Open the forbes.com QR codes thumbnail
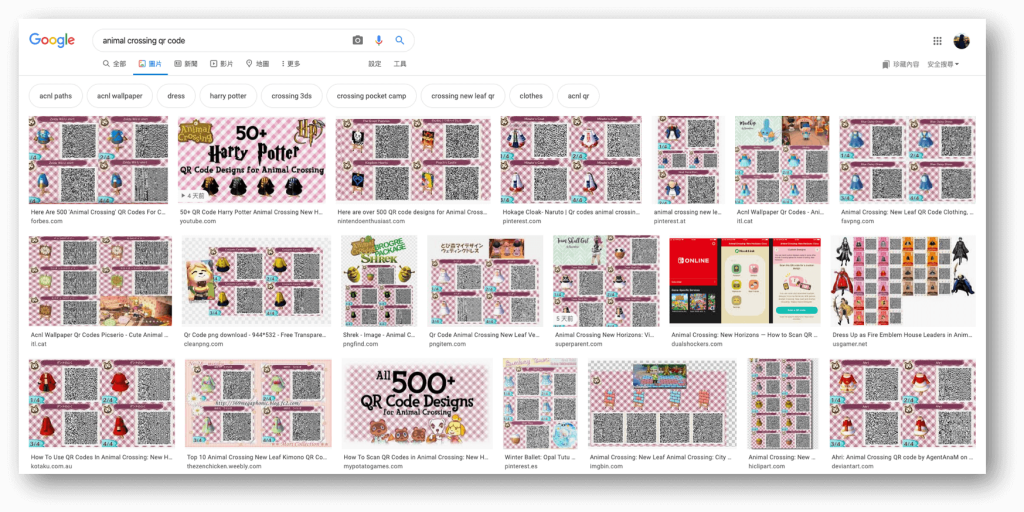 pyautogui.click(x=98, y=160)
